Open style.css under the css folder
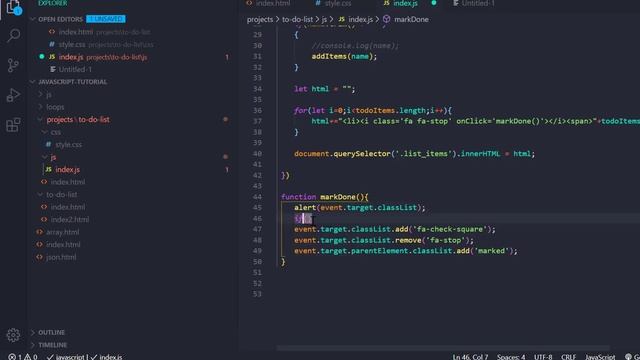Screen dimensions: 640x360 [x=68, y=144]
